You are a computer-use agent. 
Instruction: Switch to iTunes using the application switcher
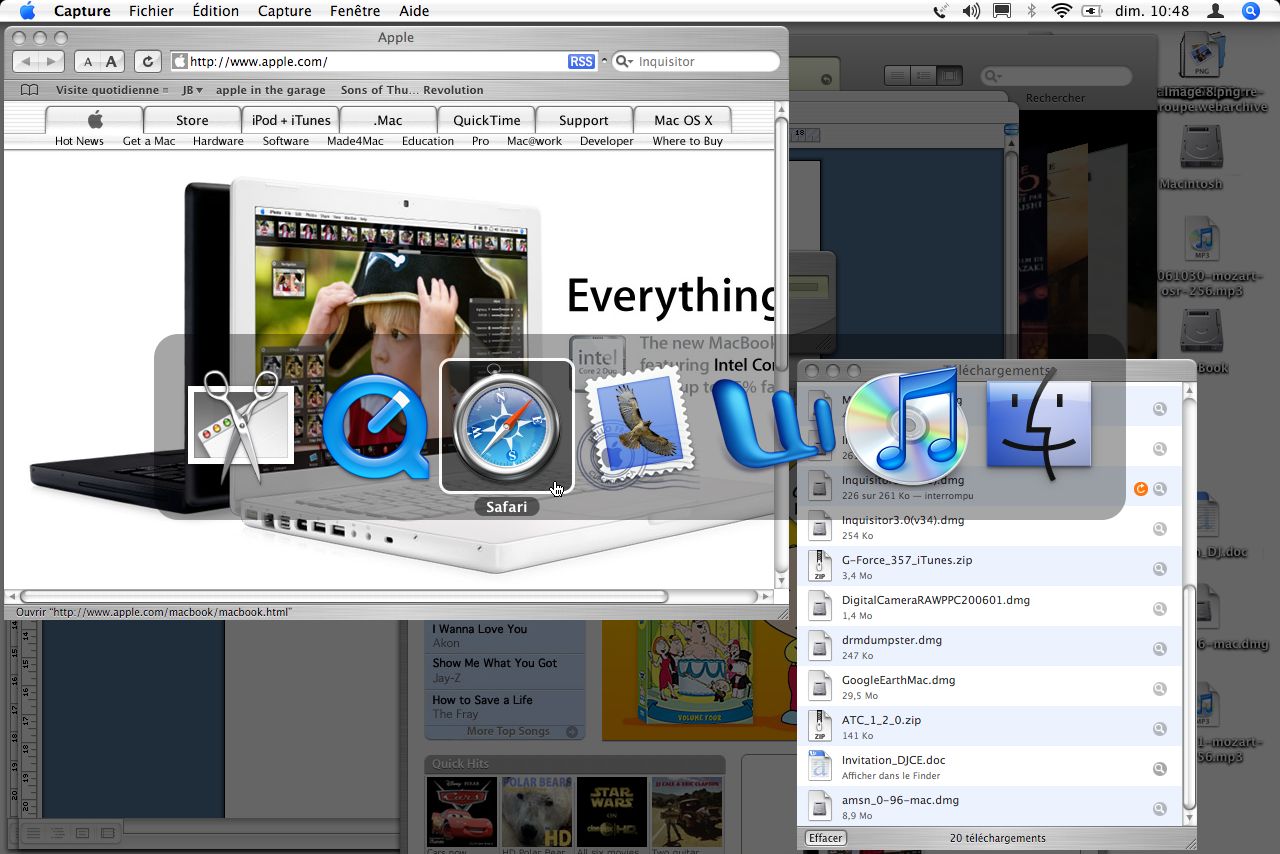(x=906, y=426)
